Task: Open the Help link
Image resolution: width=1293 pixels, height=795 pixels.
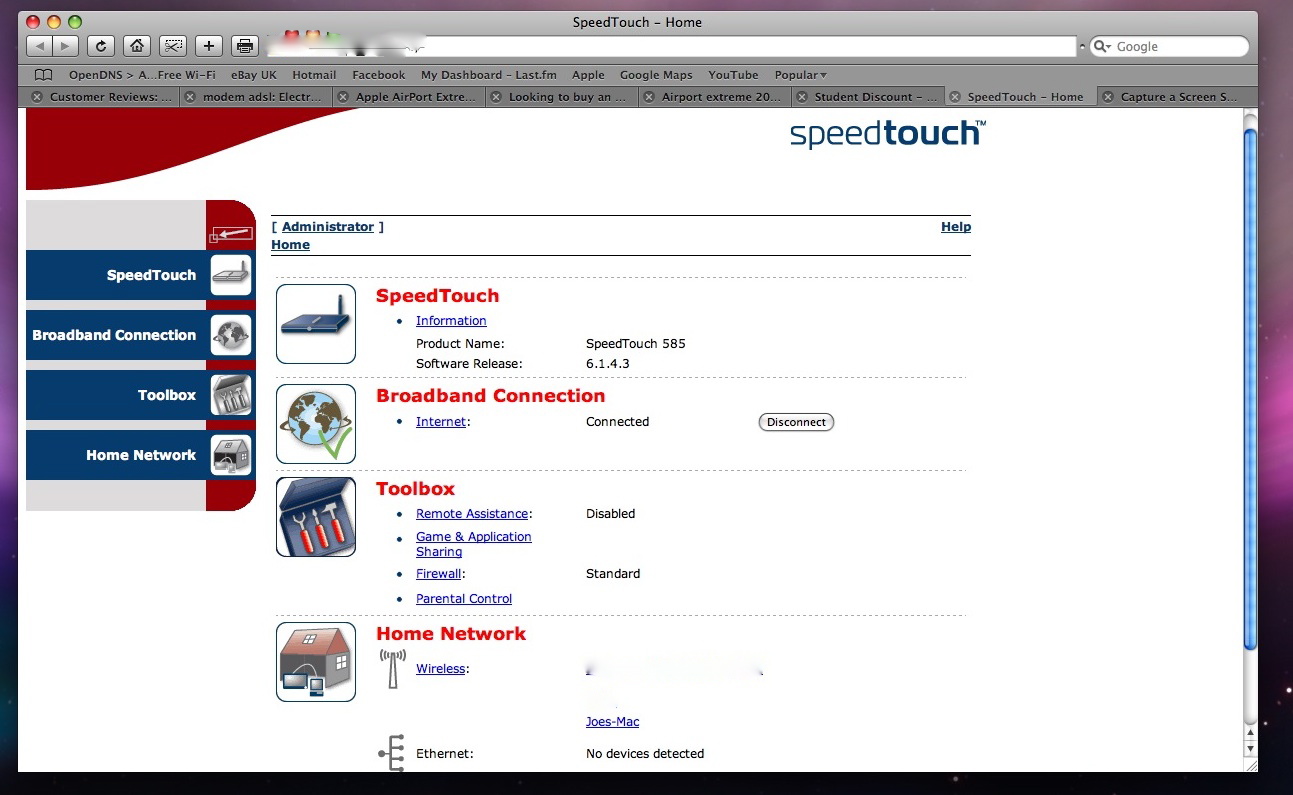Action: pos(956,227)
